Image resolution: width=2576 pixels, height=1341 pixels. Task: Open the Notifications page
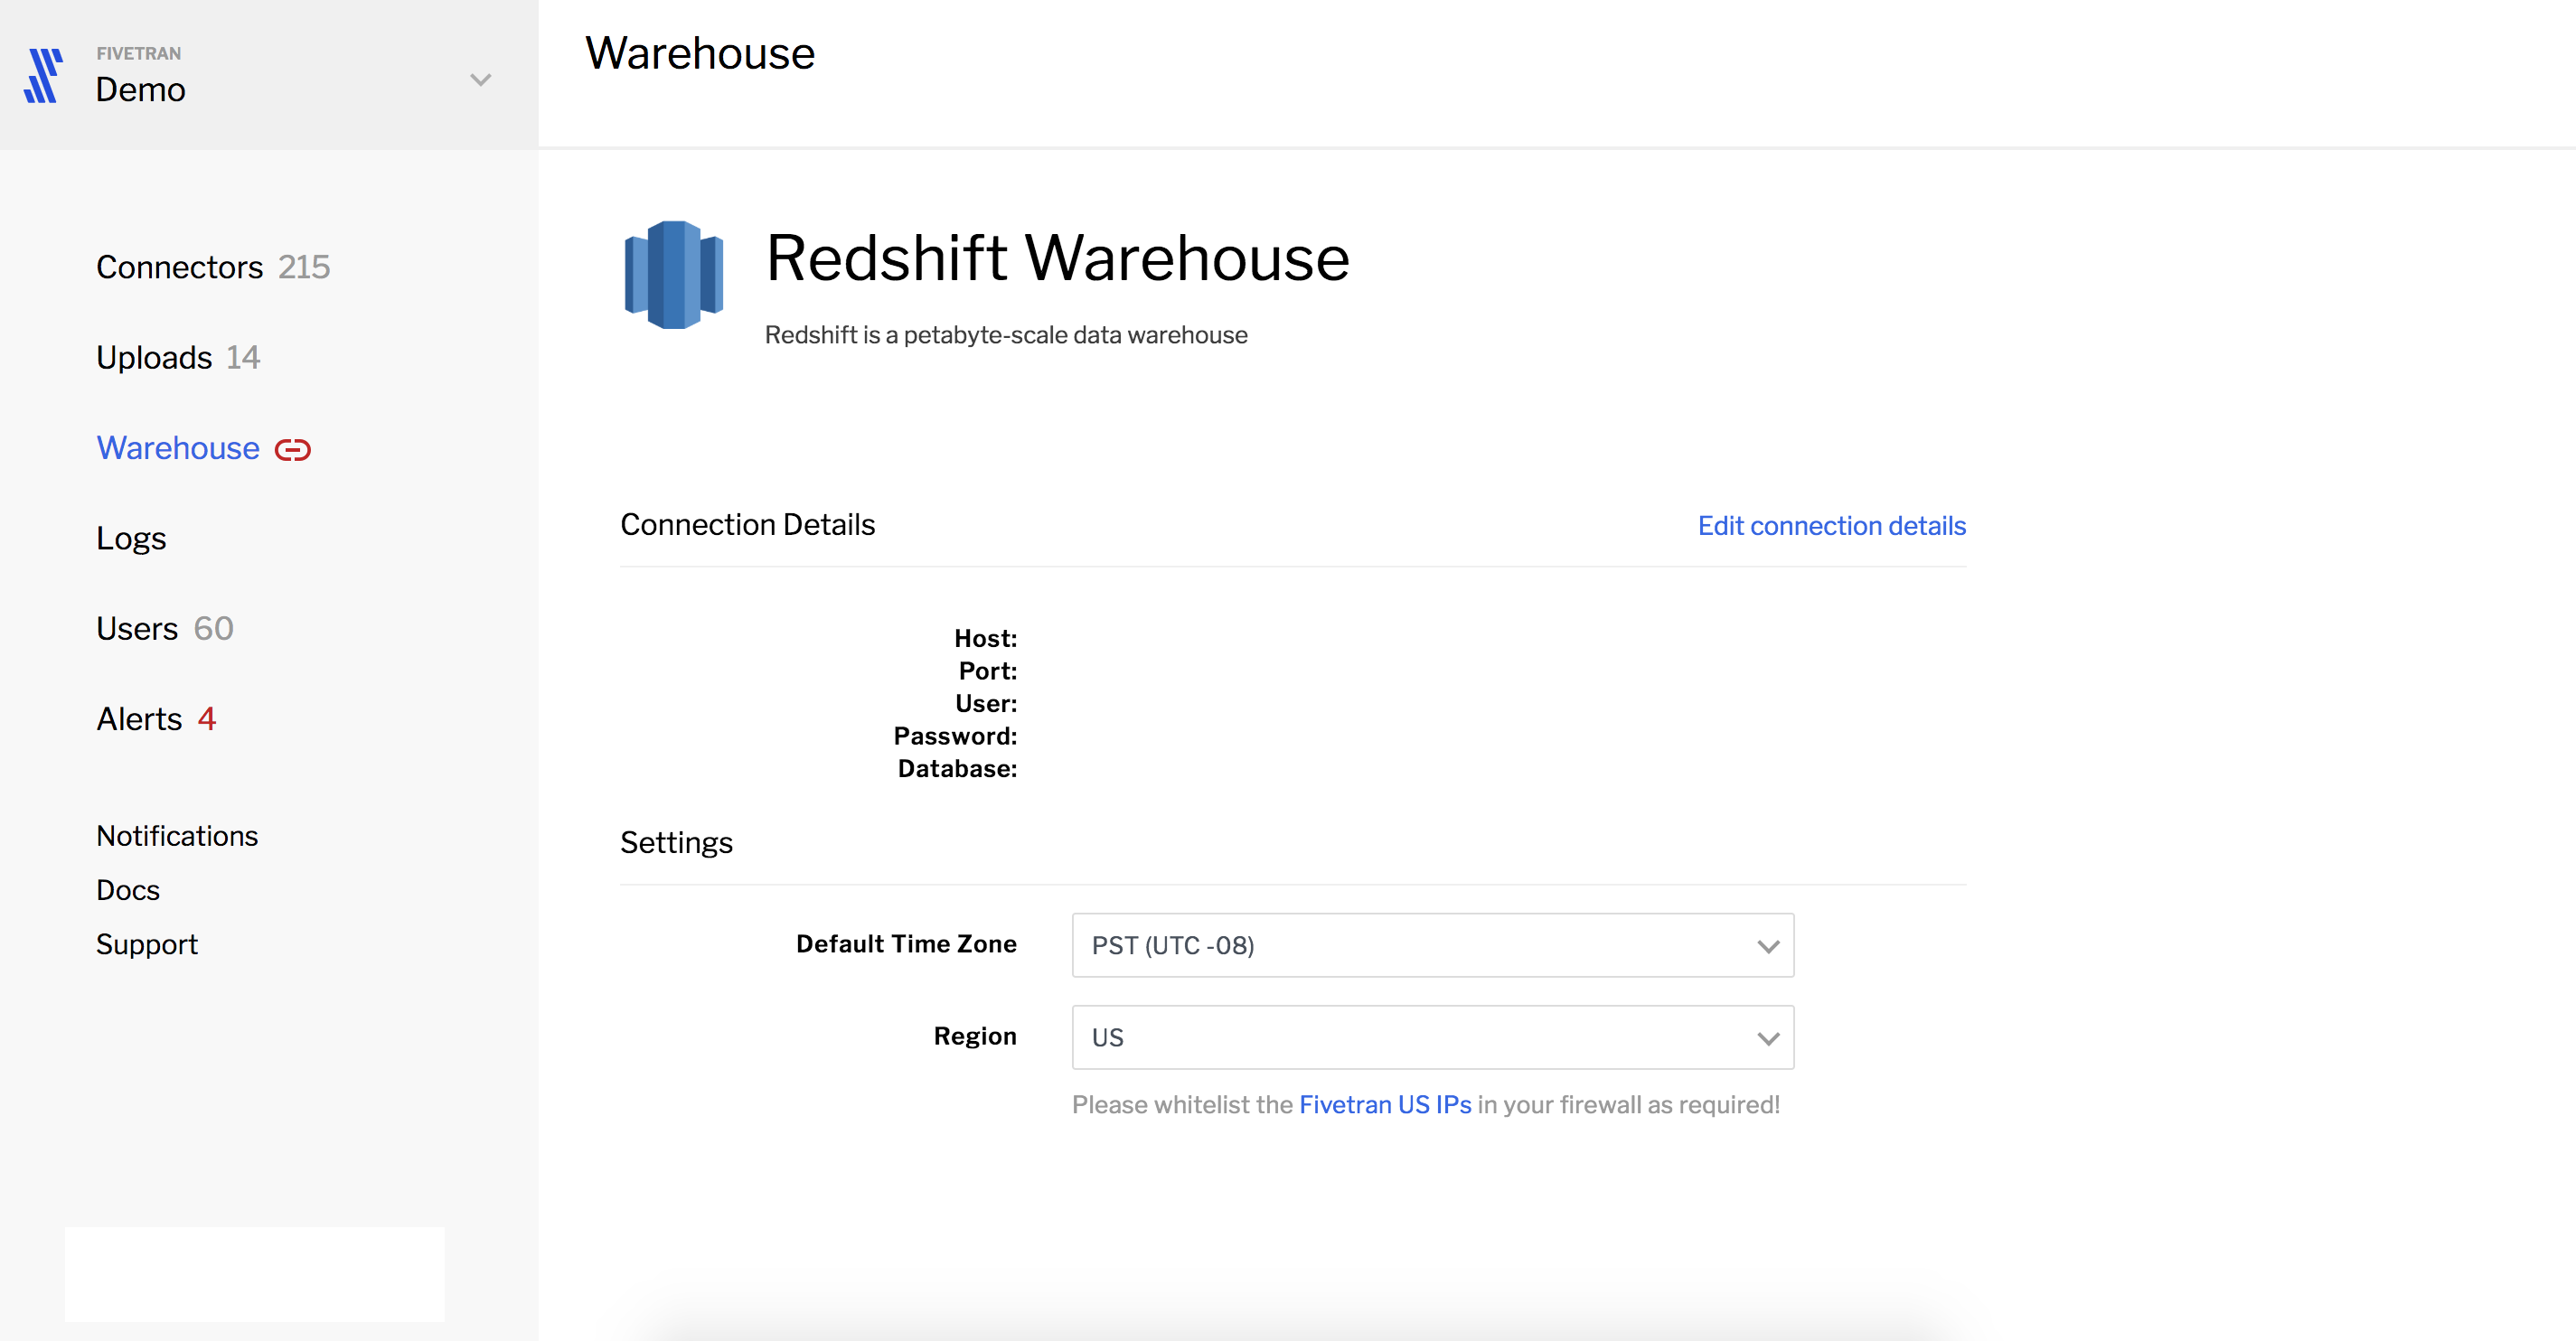[177, 835]
